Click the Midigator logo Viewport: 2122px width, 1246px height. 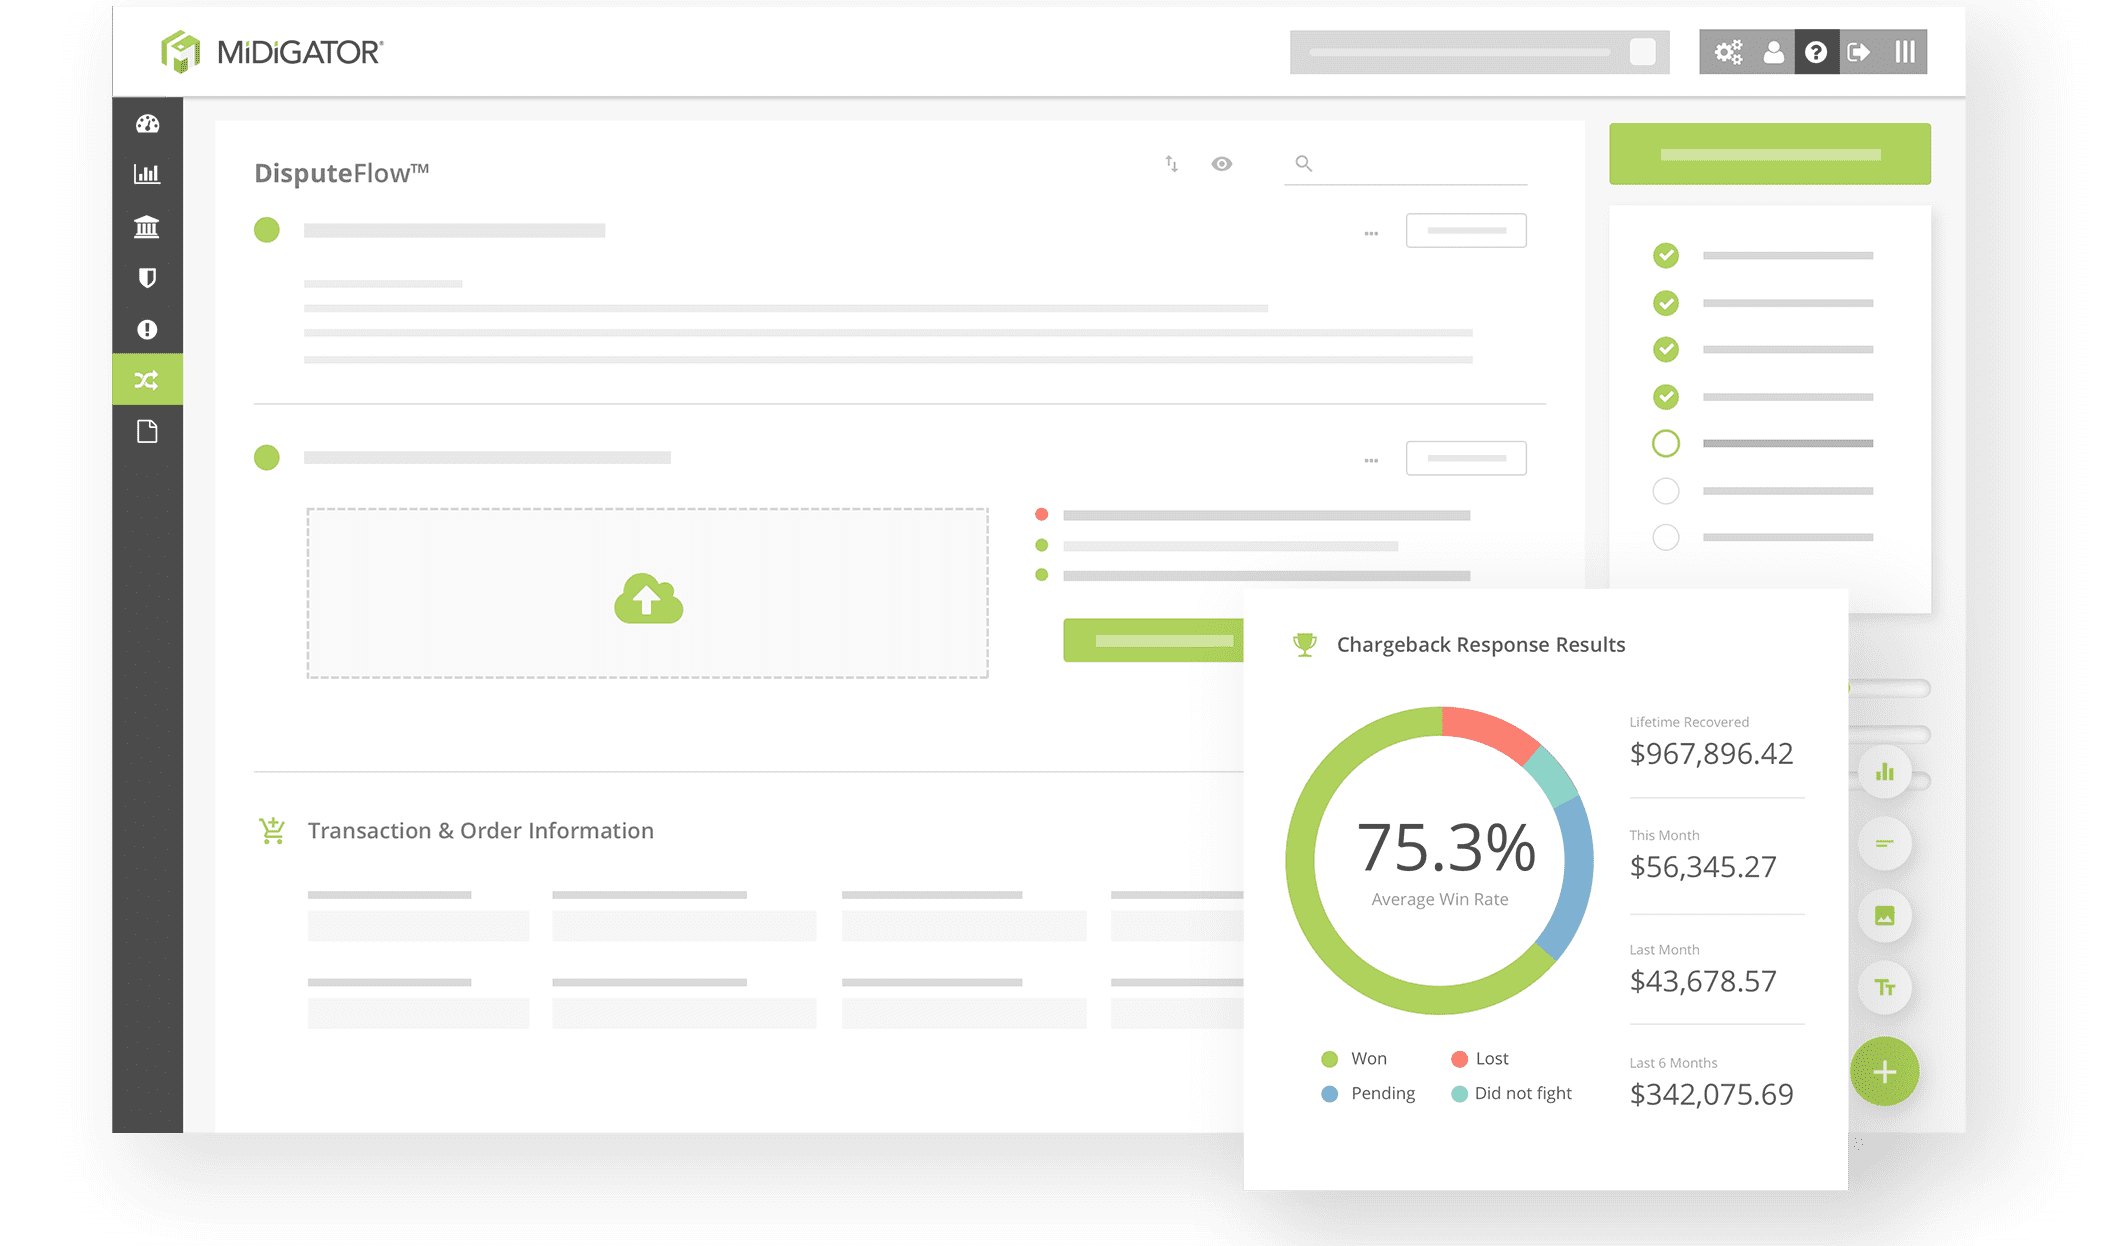272,51
